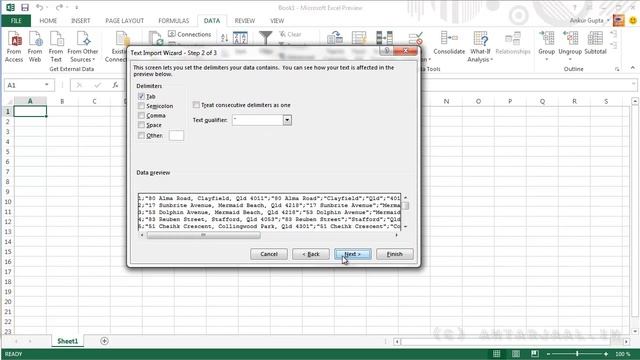Click the Filter funnel icon
Viewport: 640px width, 360px height.
[x=266, y=38]
